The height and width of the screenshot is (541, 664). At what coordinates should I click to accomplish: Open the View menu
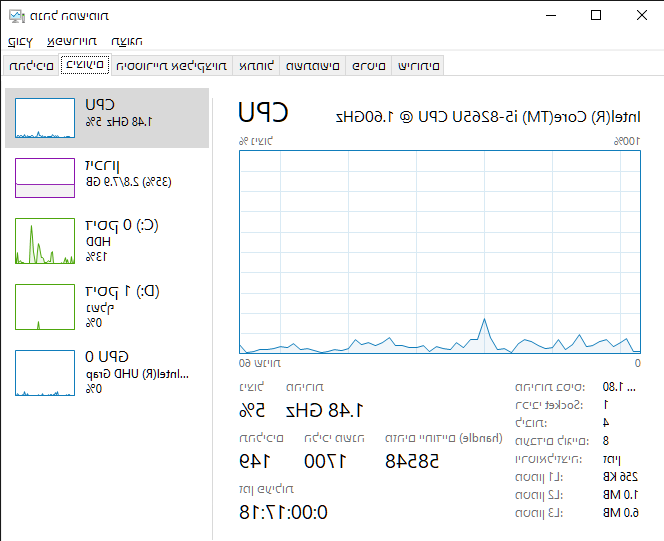127,41
